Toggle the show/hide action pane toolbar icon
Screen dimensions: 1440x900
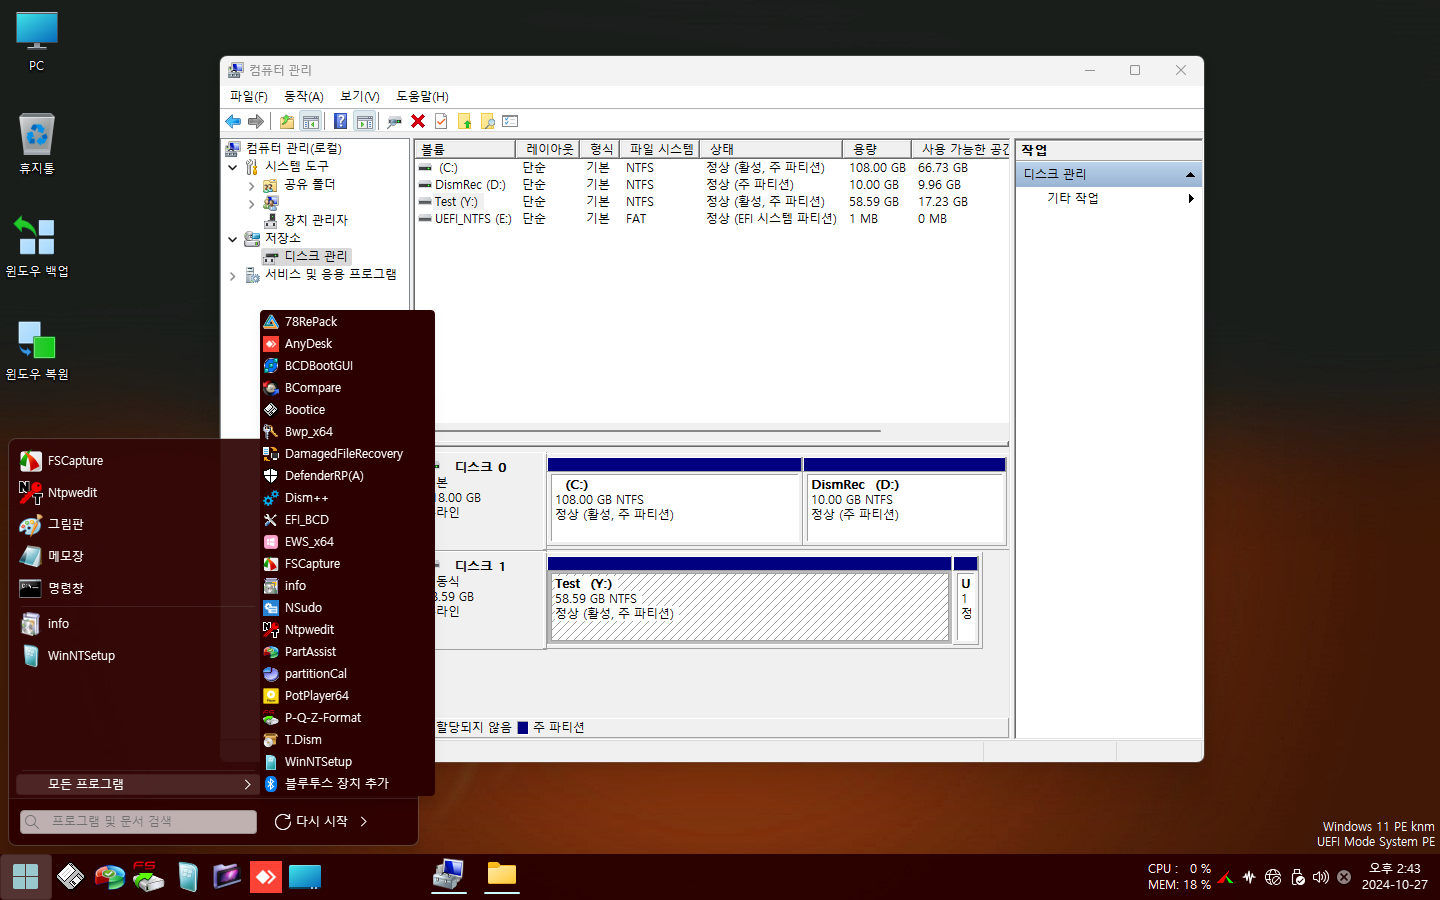[x=365, y=121]
